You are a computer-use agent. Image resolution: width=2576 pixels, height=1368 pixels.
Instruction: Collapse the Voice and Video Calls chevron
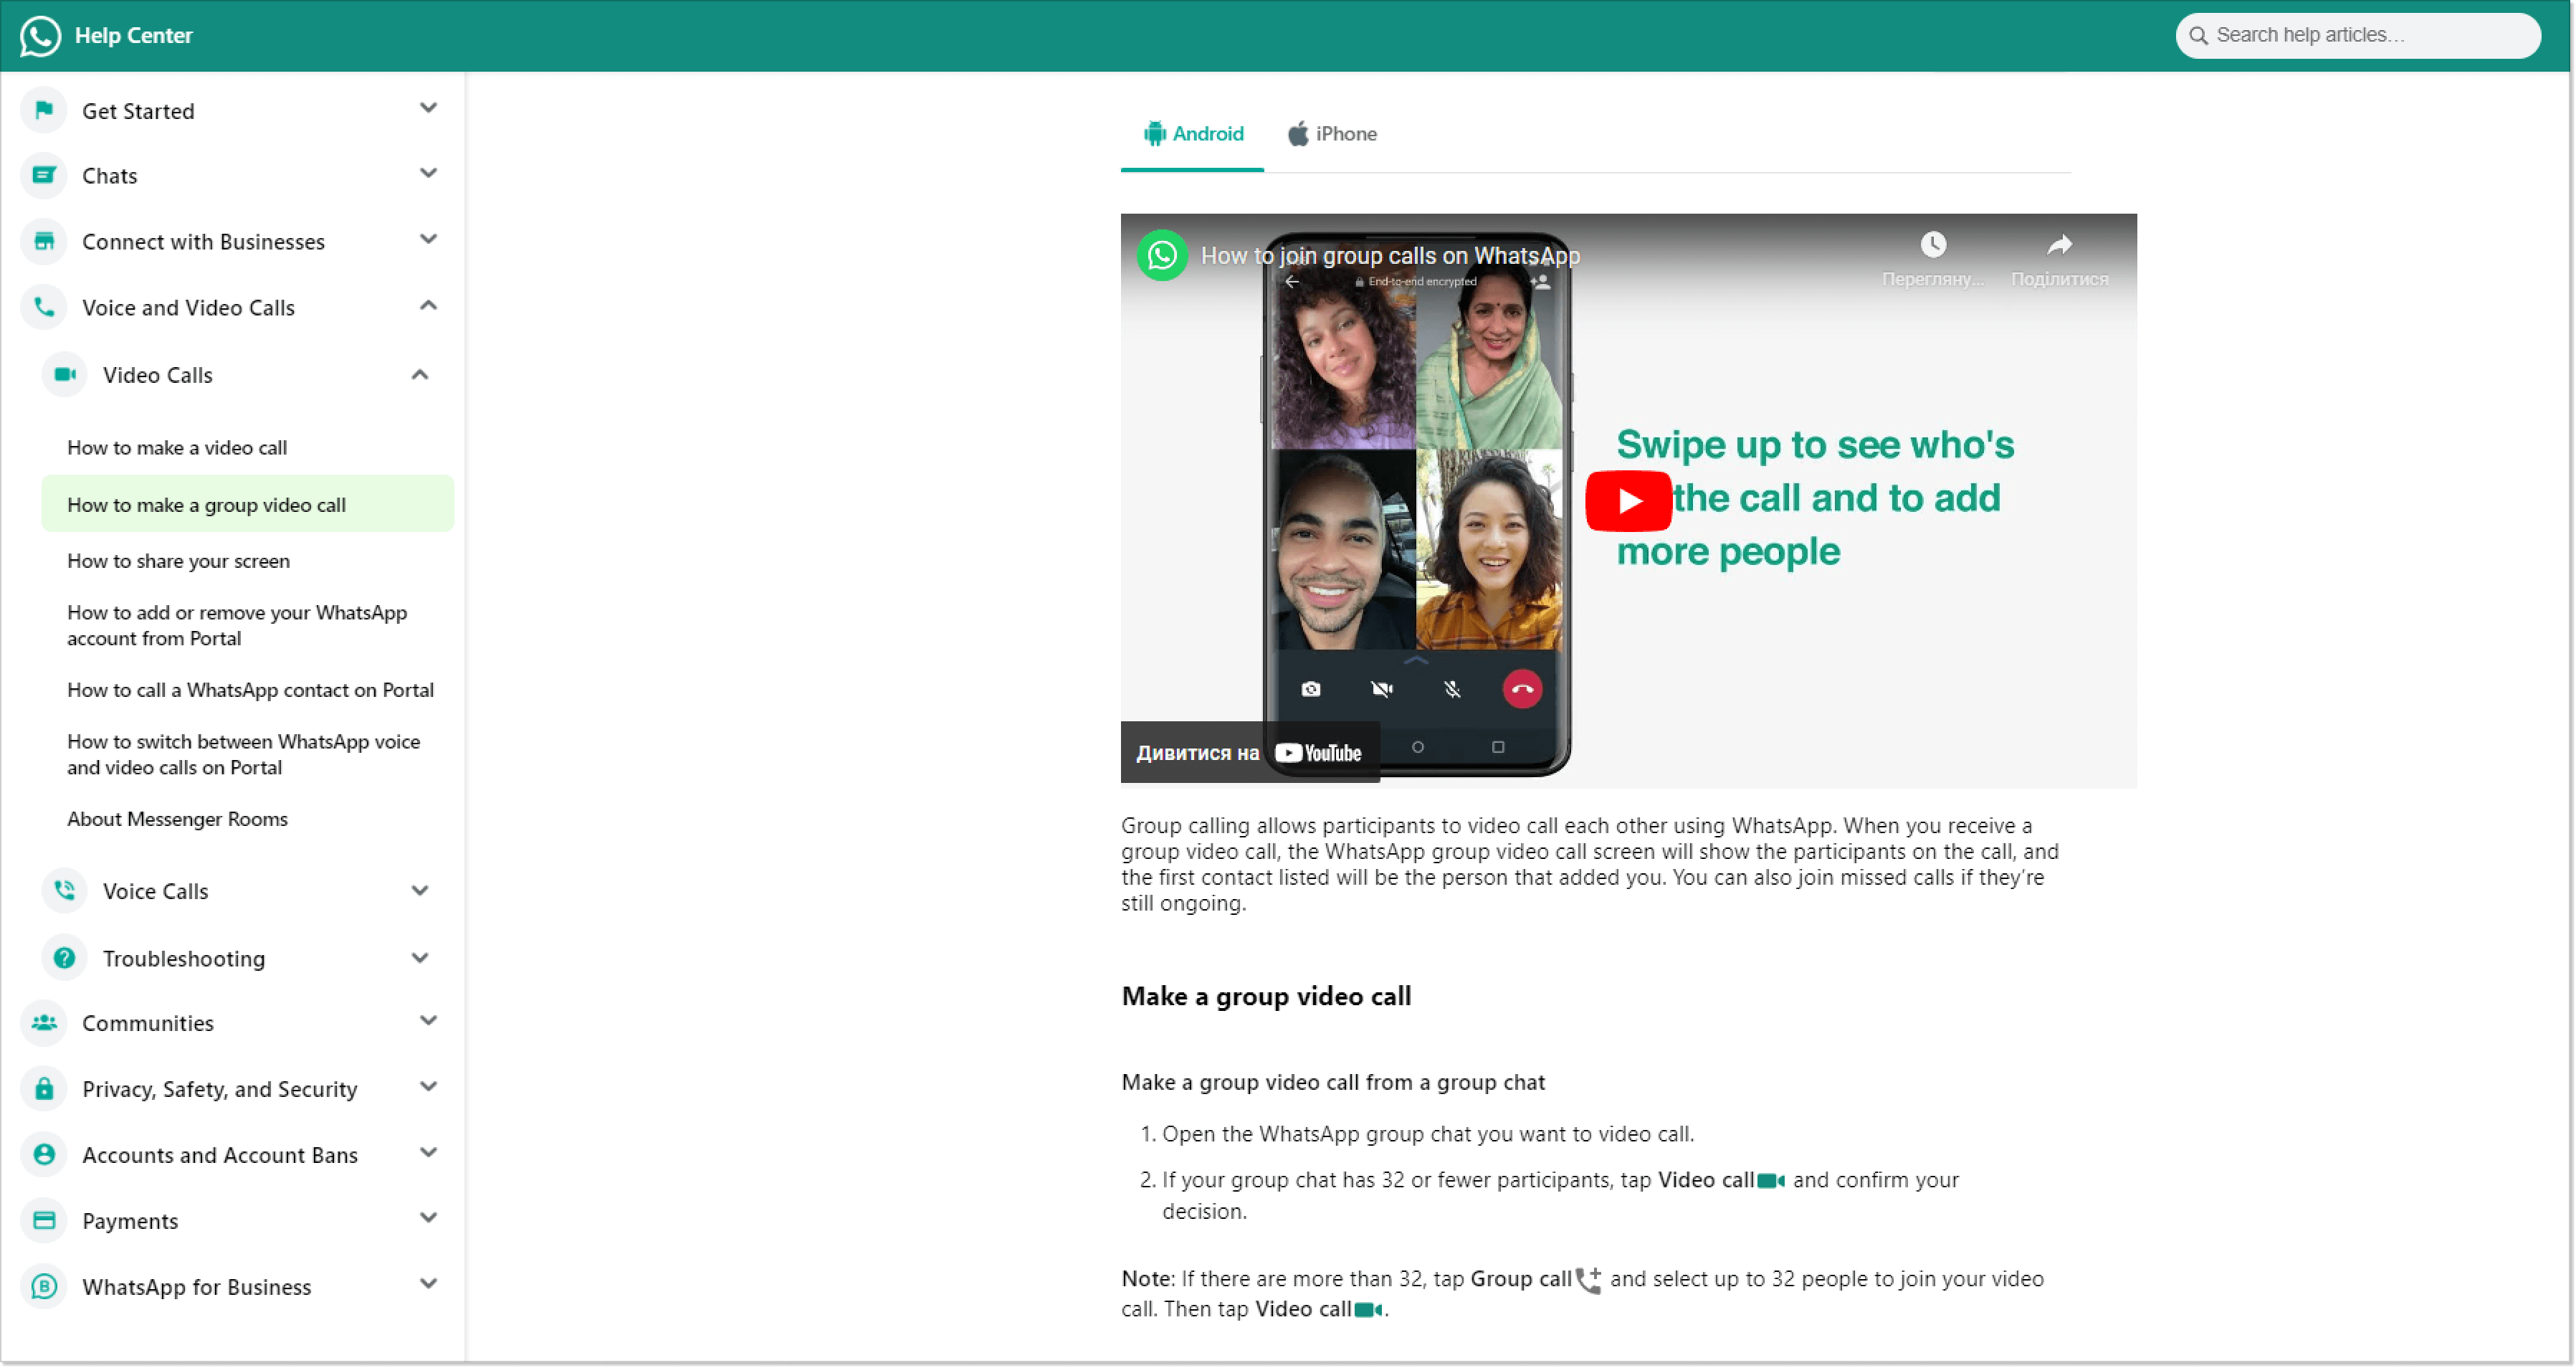click(x=428, y=306)
